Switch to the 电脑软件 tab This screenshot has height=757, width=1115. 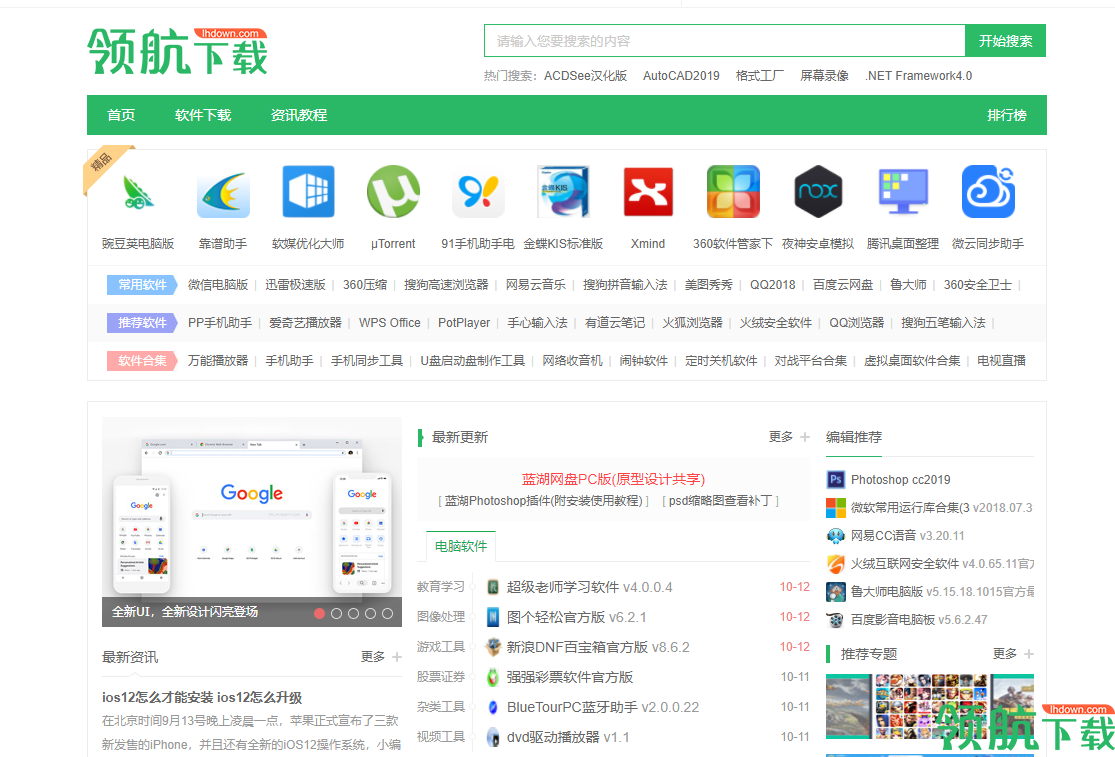click(461, 546)
